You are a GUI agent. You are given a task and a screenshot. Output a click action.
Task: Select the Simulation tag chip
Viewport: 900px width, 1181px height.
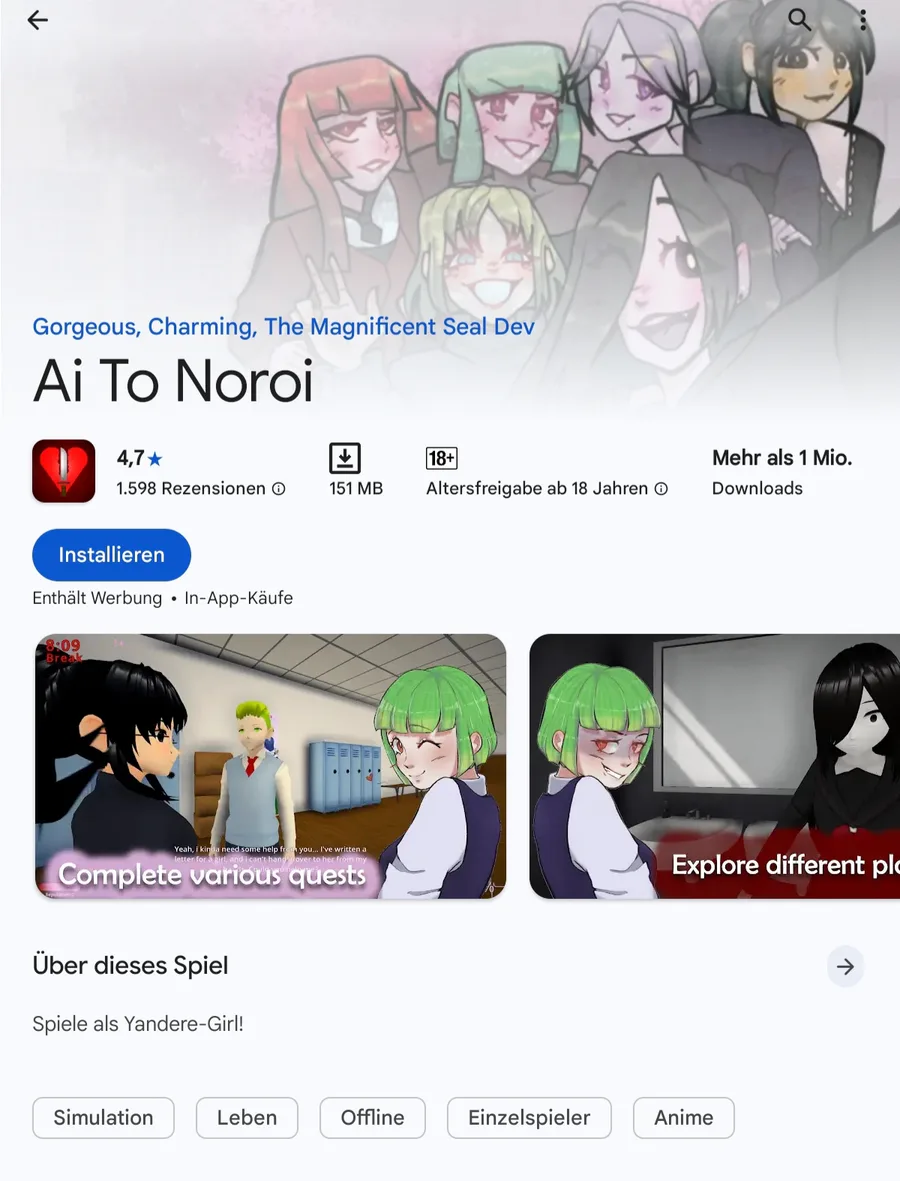click(103, 1118)
